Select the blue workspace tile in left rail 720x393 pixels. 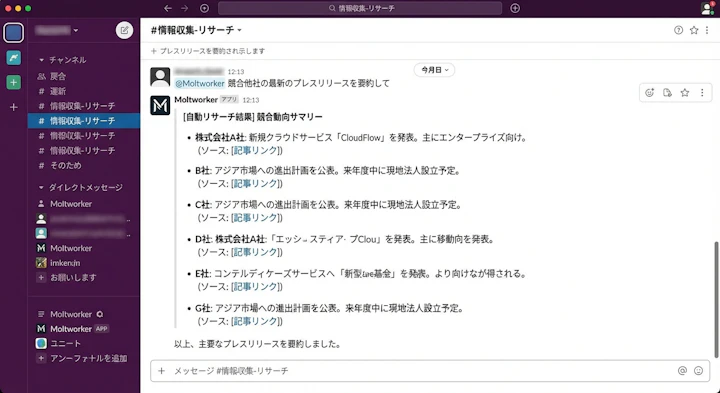point(13,33)
